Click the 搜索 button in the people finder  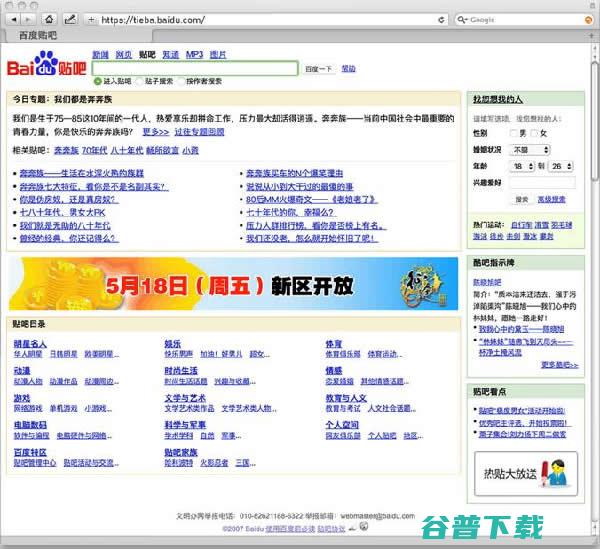522,199
